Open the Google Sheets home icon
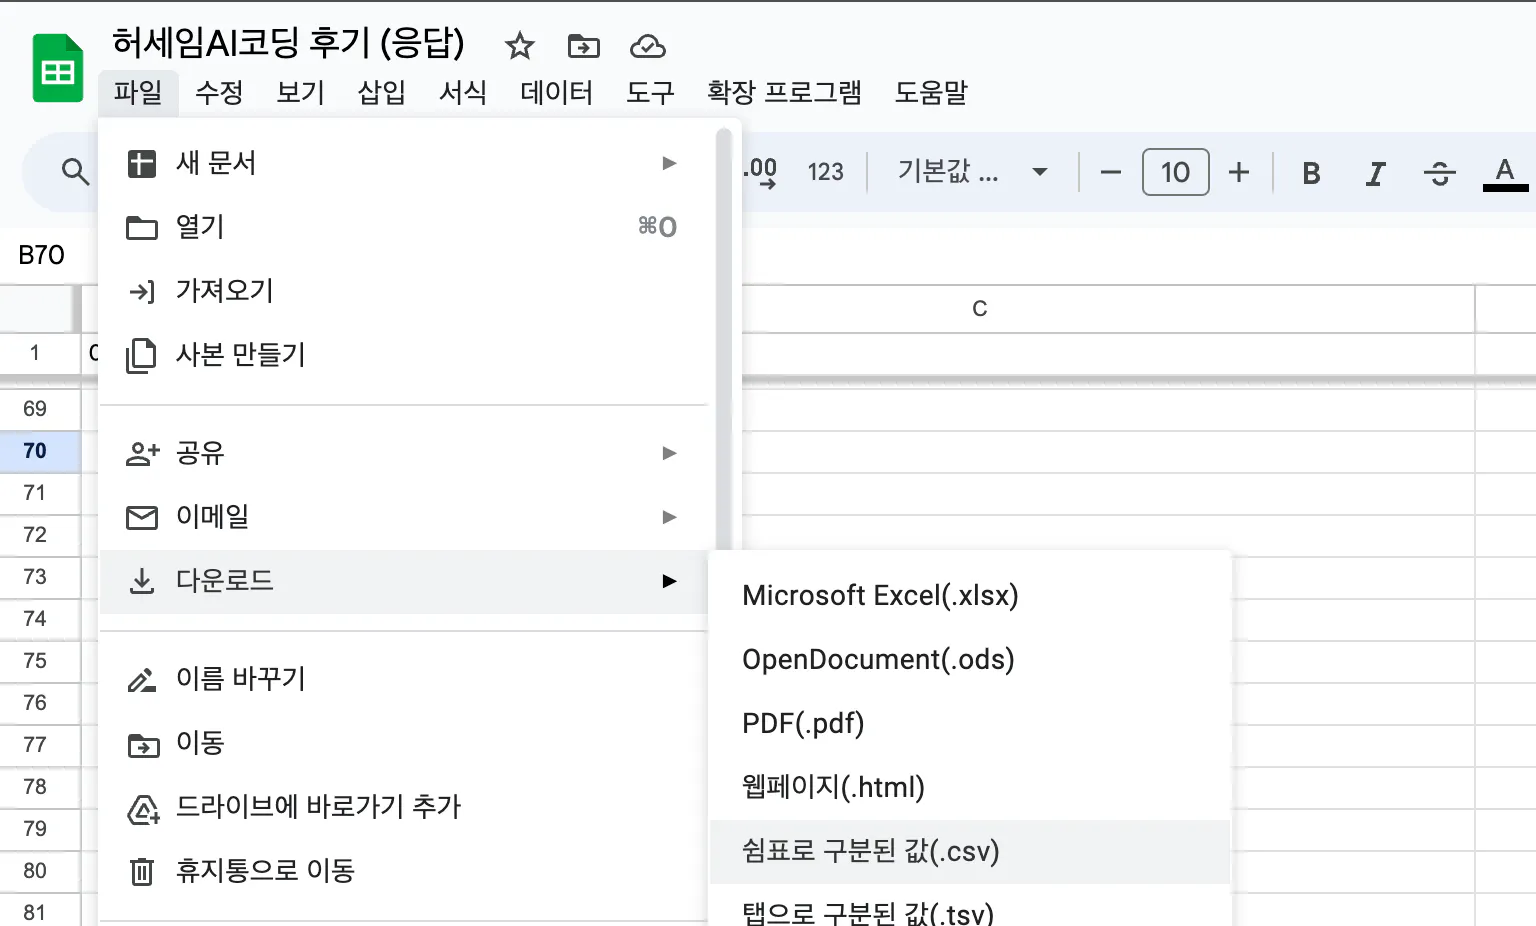 (x=58, y=68)
